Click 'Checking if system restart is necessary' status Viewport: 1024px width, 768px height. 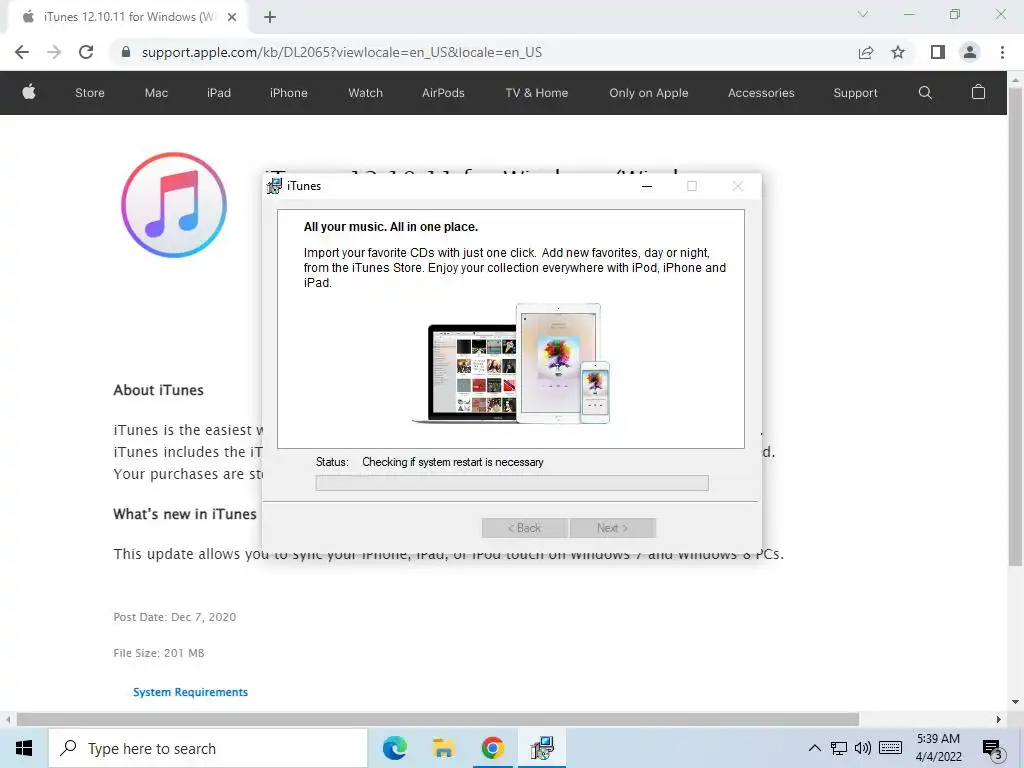[453, 462]
